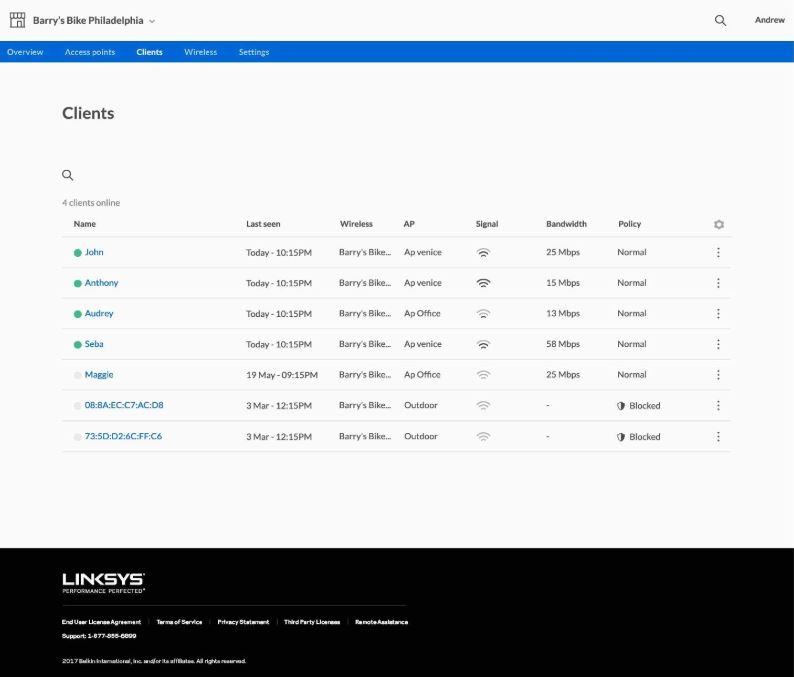The height and width of the screenshot is (677, 794).
Task: Open Seba's row actions menu
Action: 718,344
